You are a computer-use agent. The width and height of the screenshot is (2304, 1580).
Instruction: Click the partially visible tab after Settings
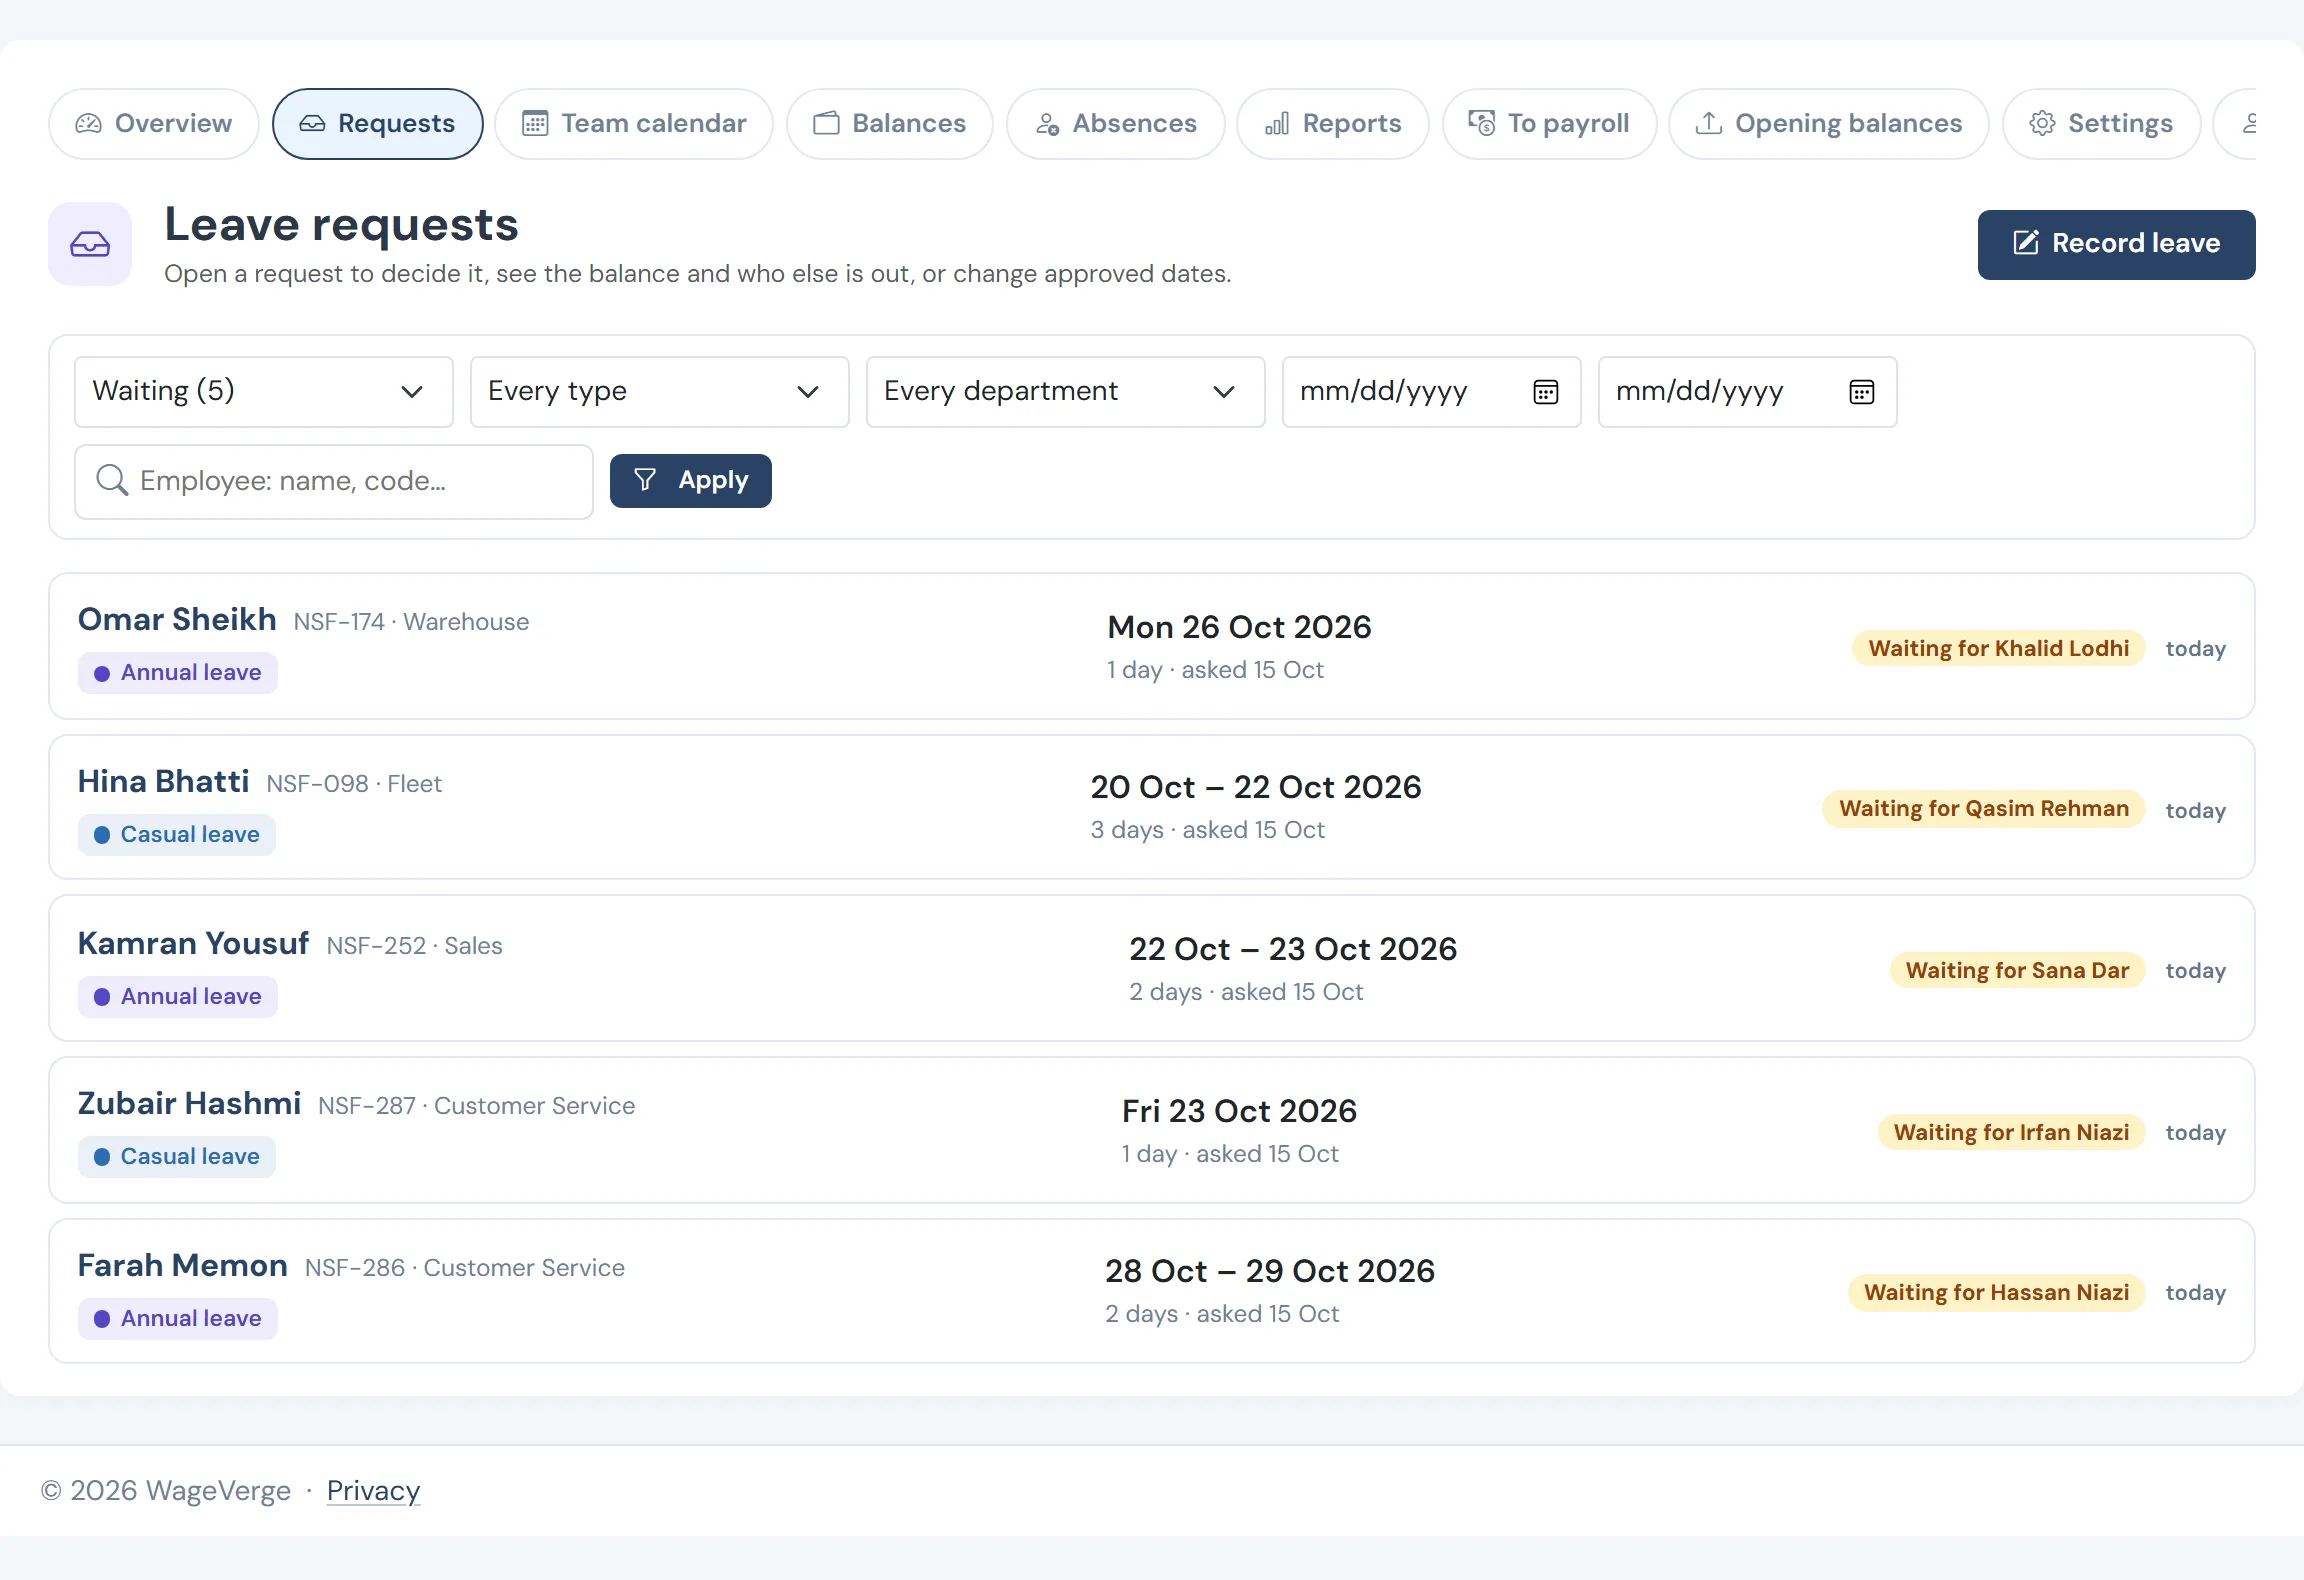tap(2235, 124)
